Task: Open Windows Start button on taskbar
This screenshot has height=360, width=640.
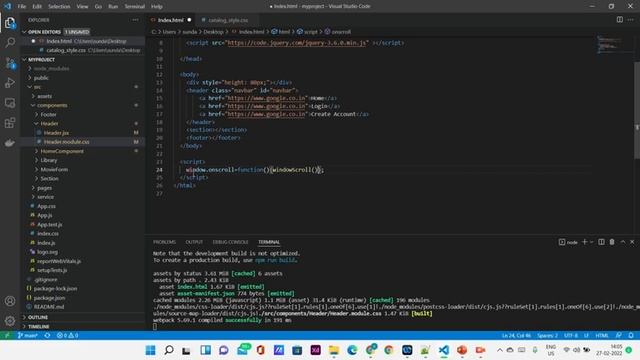Action: coord(150,350)
